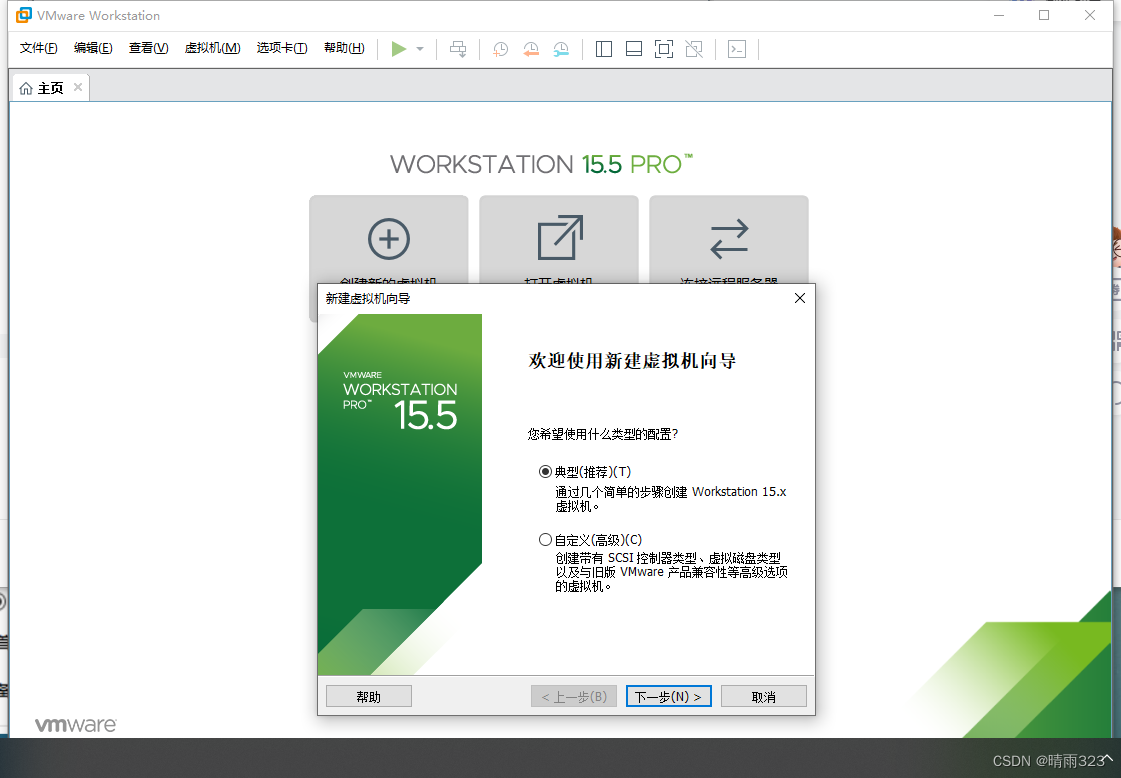
Task: Toggle the library sidebar view icon
Action: [603, 49]
